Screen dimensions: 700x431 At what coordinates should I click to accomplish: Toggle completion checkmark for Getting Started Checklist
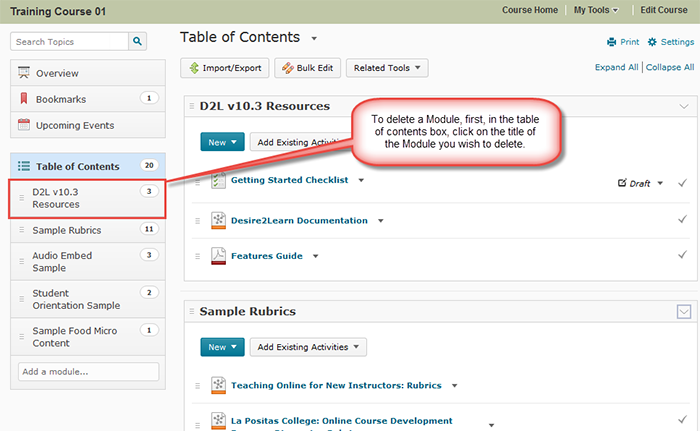(682, 183)
